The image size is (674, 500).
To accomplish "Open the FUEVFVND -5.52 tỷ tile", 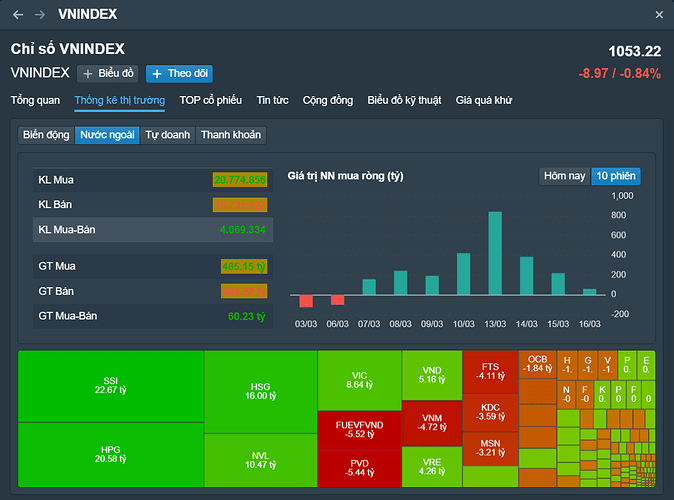I will [x=359, y=430].
